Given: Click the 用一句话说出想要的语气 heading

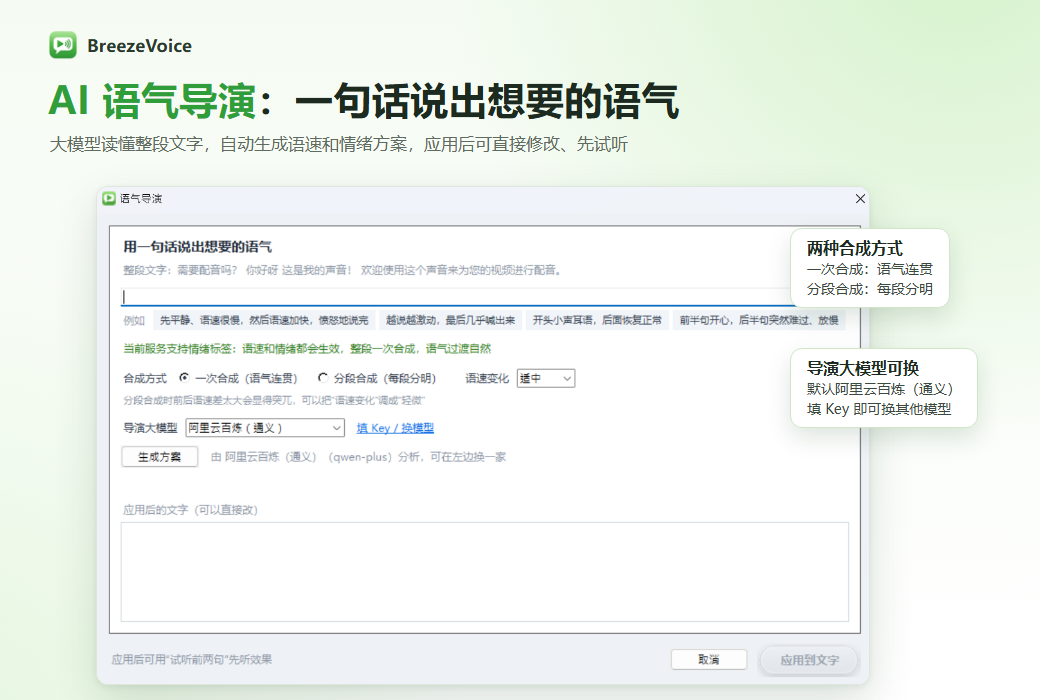Looking at the screenshot, I should click(198, 247).
